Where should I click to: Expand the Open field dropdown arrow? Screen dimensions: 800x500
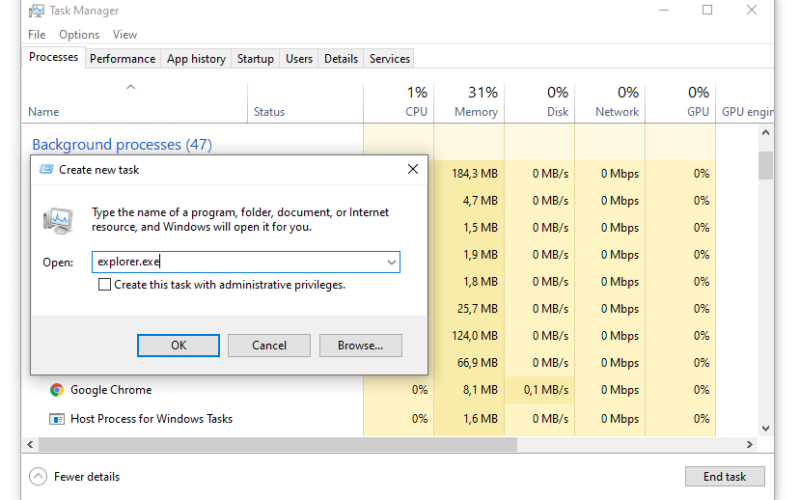click(x=391, y=262)
